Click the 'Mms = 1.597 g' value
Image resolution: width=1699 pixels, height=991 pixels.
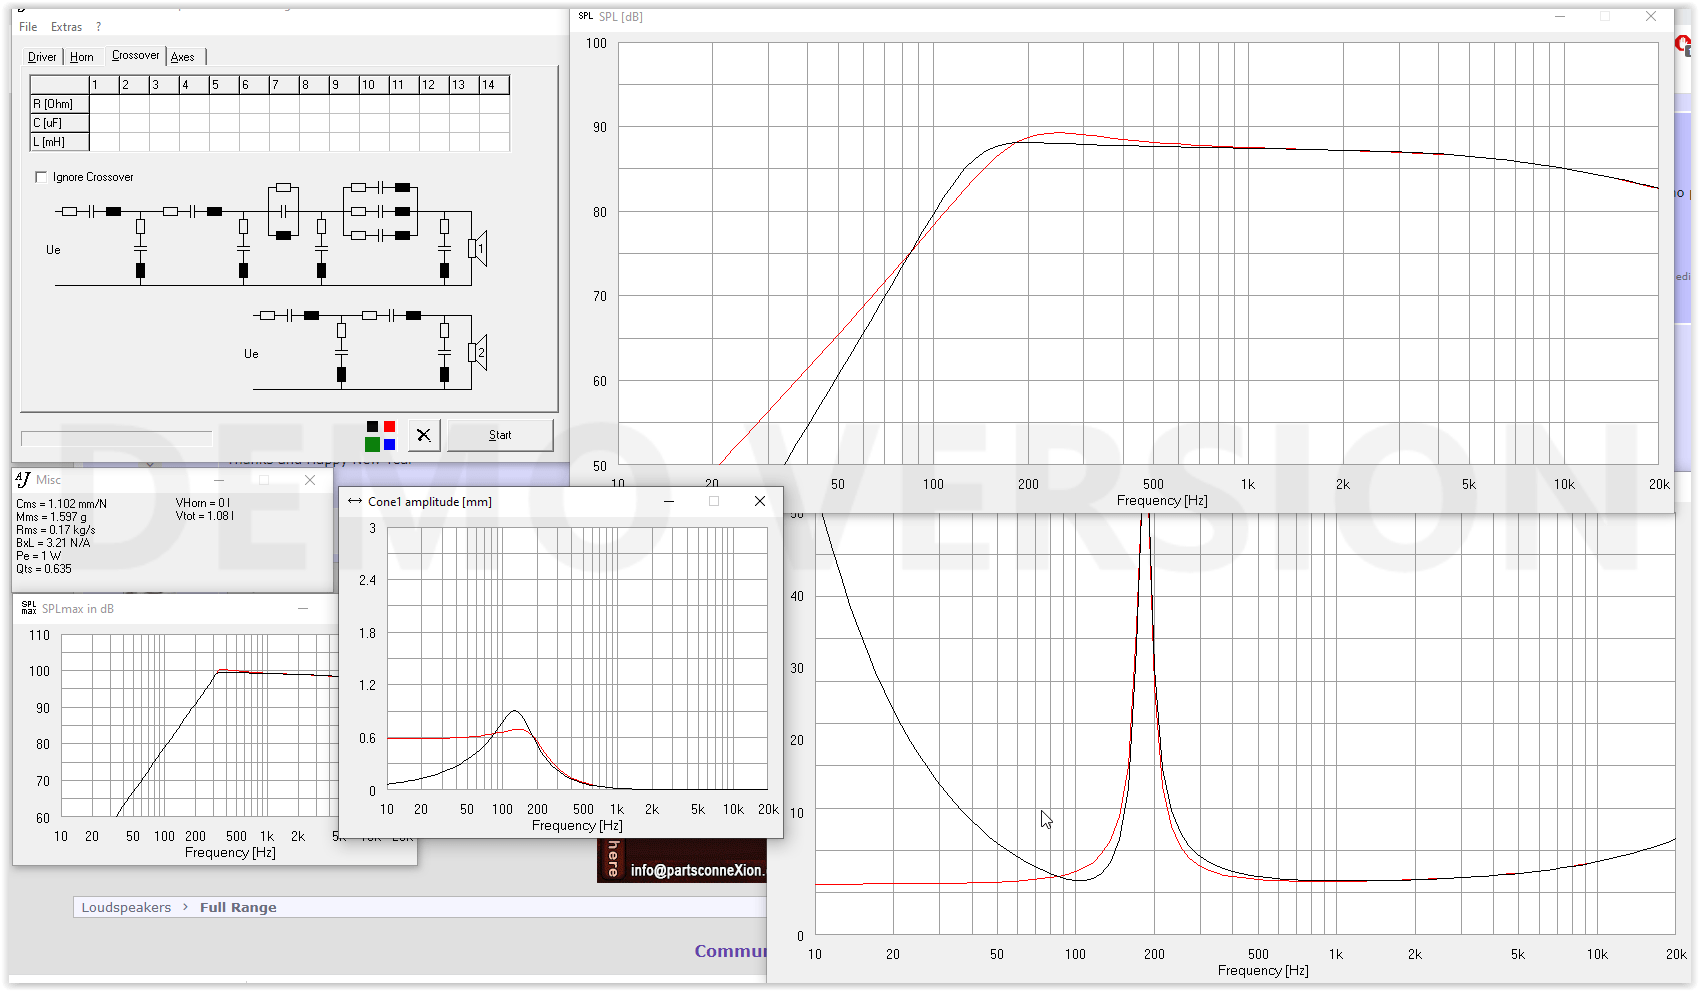click(x=51, y=517)
